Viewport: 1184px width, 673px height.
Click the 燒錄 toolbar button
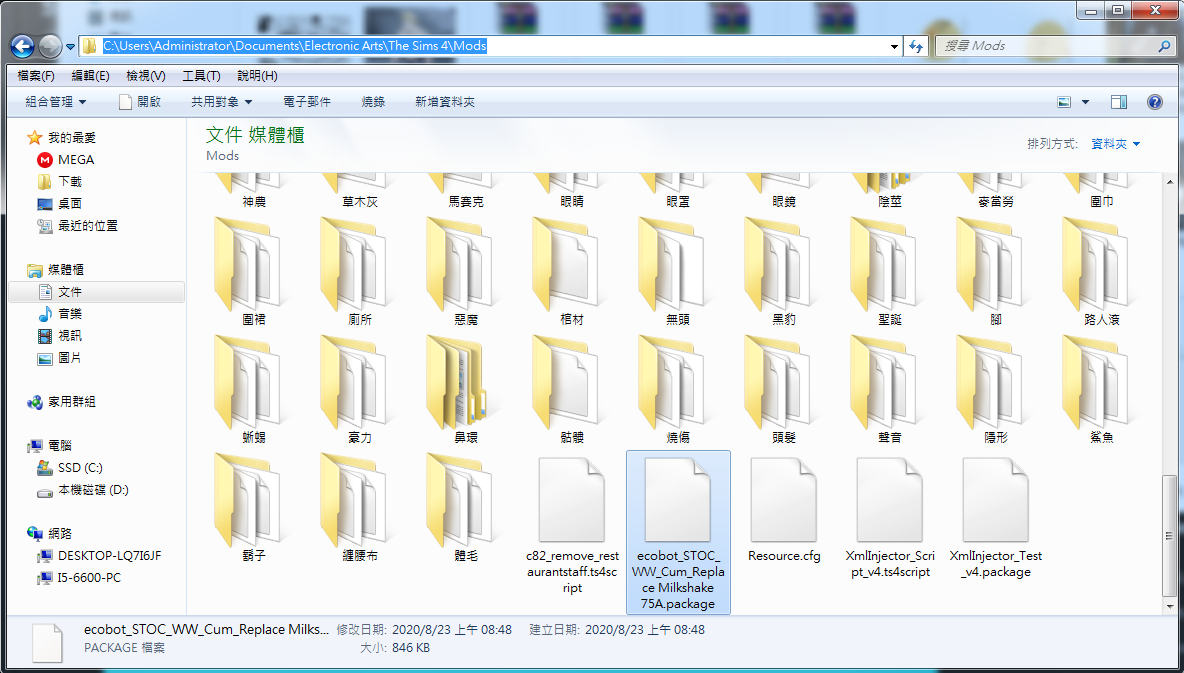click(373, 102)
